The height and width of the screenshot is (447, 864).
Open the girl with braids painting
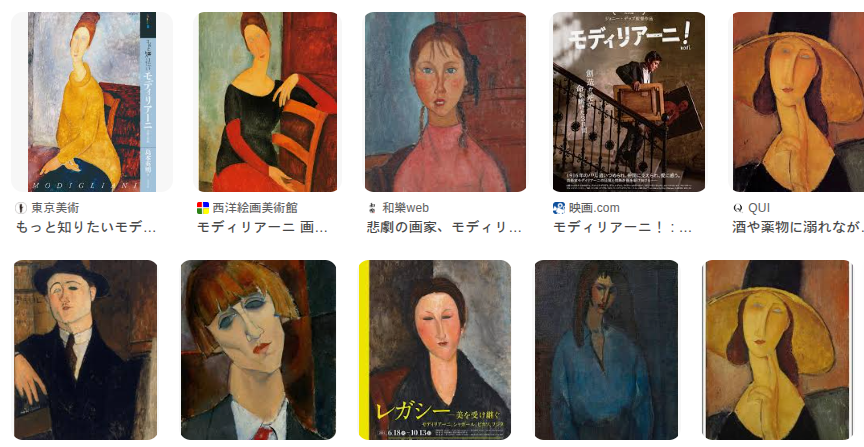[x=445, y=102]
